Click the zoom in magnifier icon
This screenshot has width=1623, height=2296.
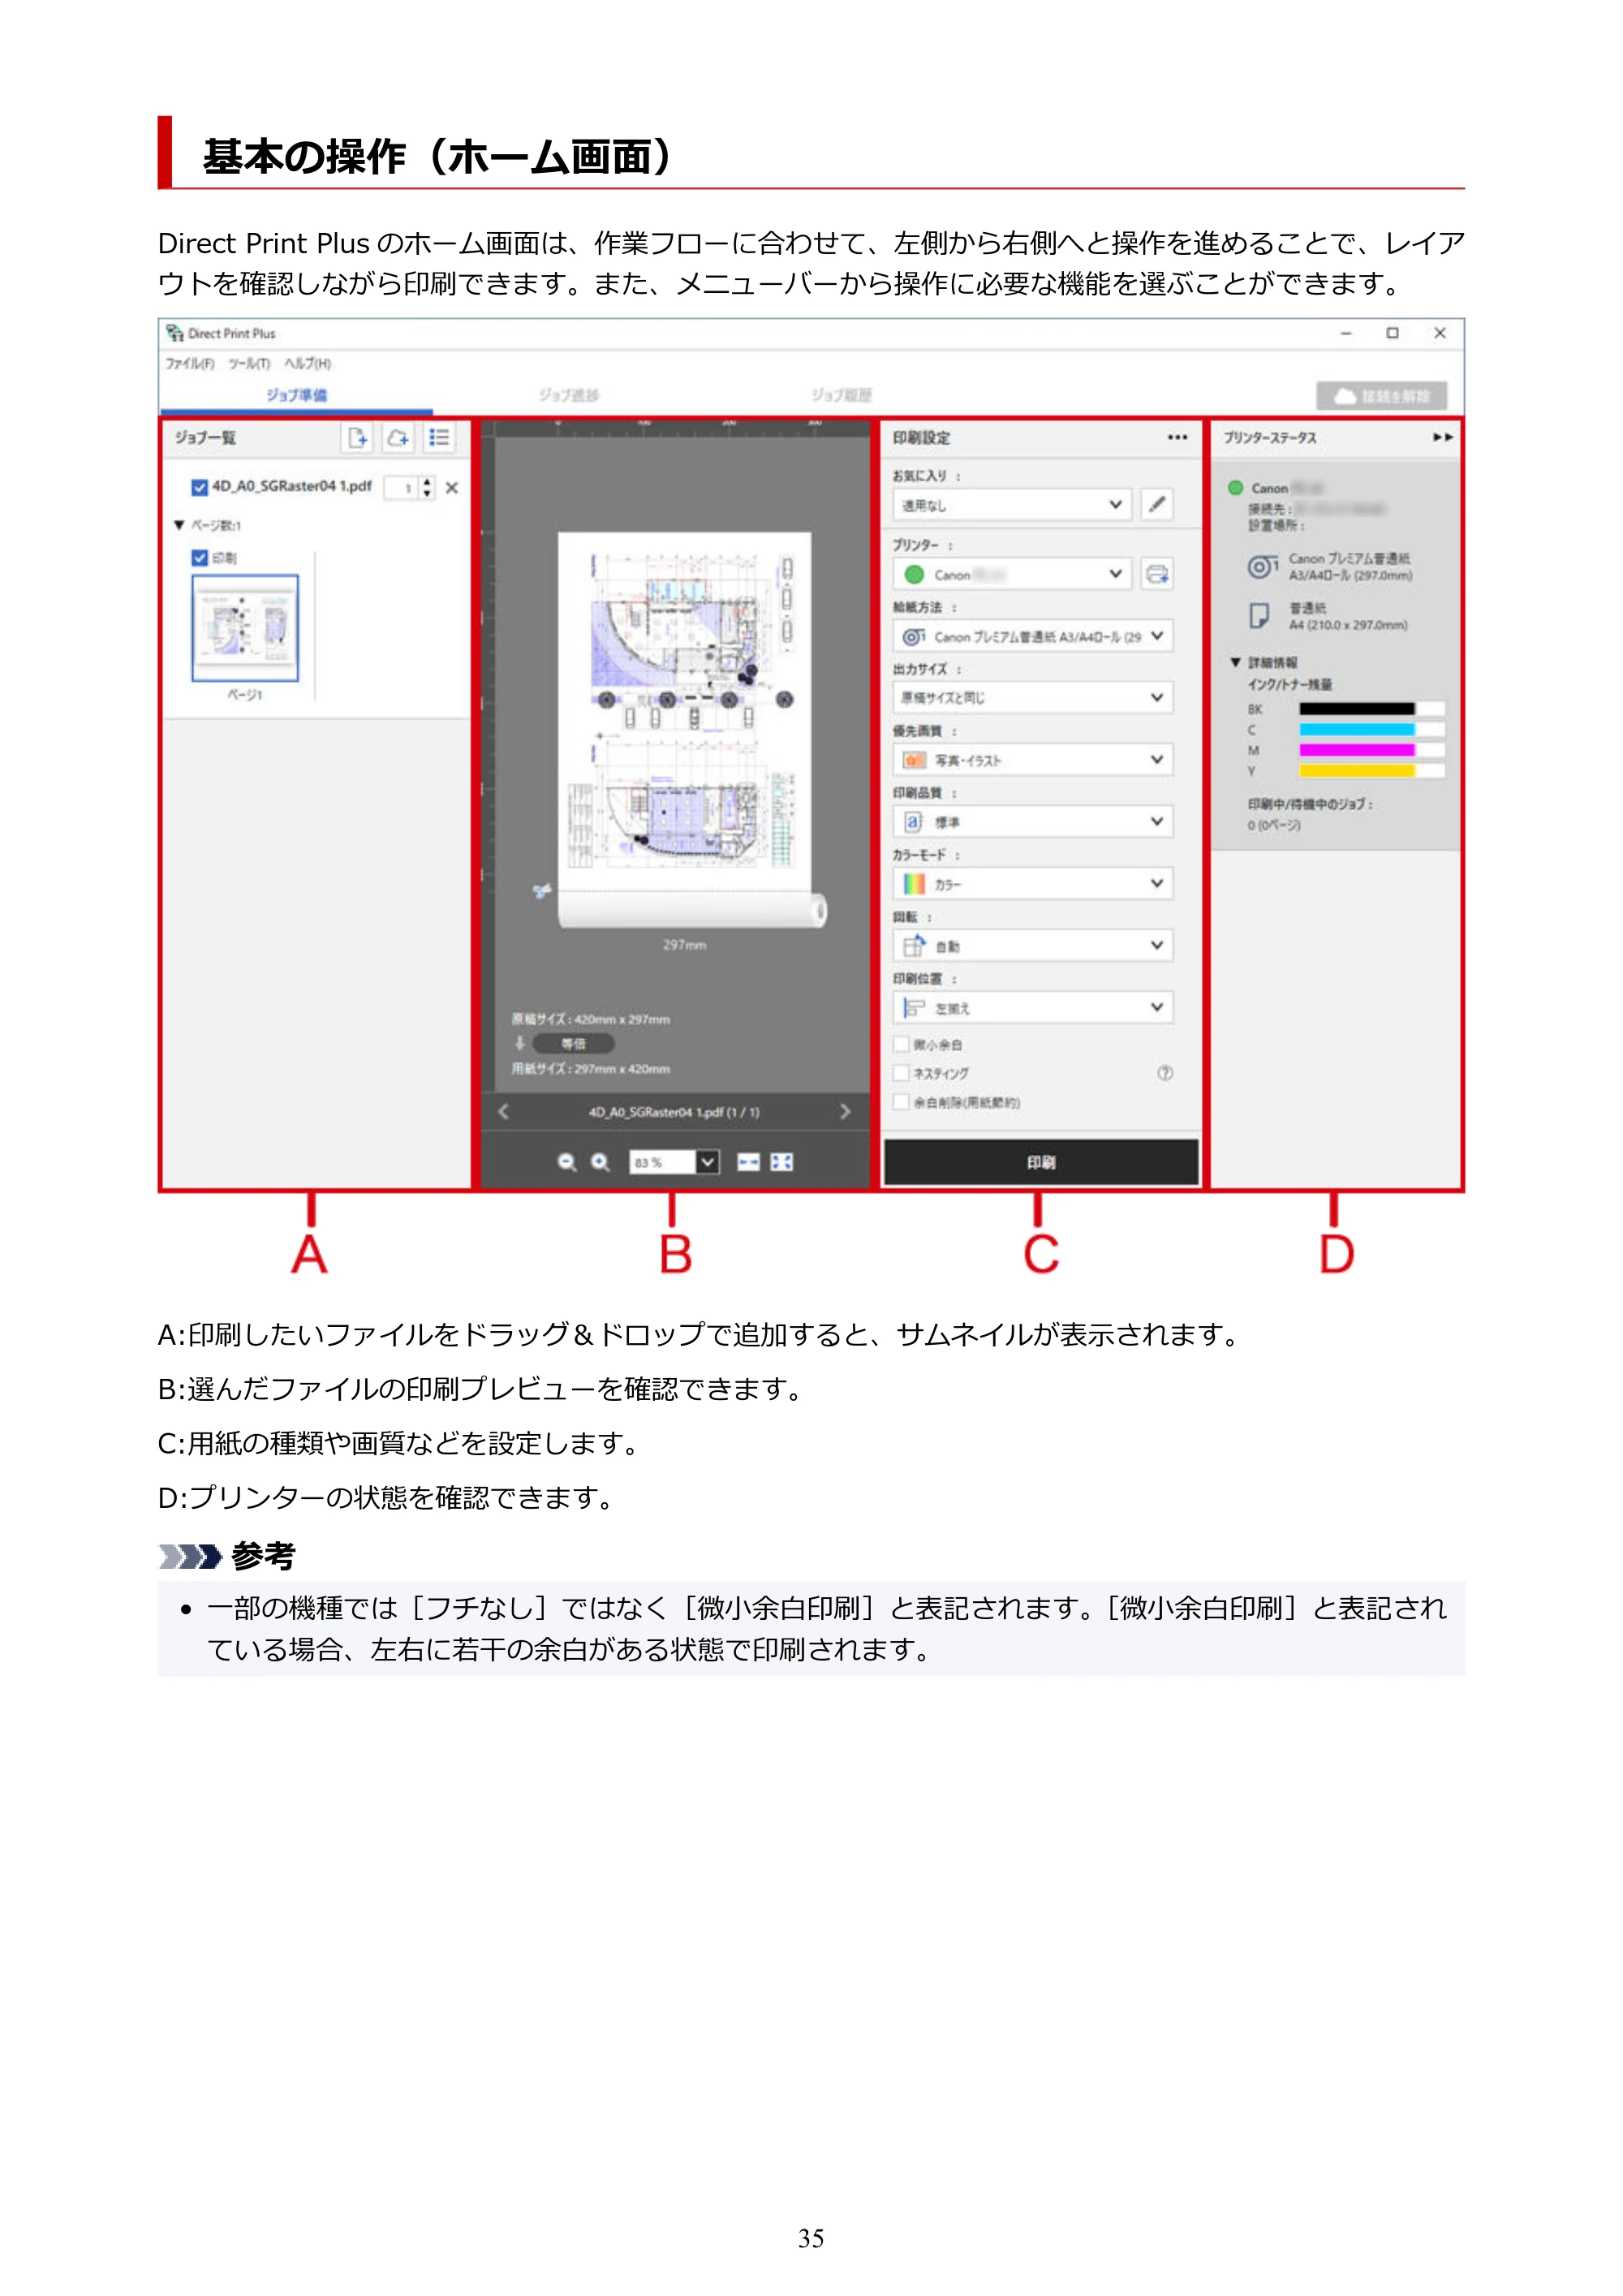pyautogui.click(x=600, y=1162)
